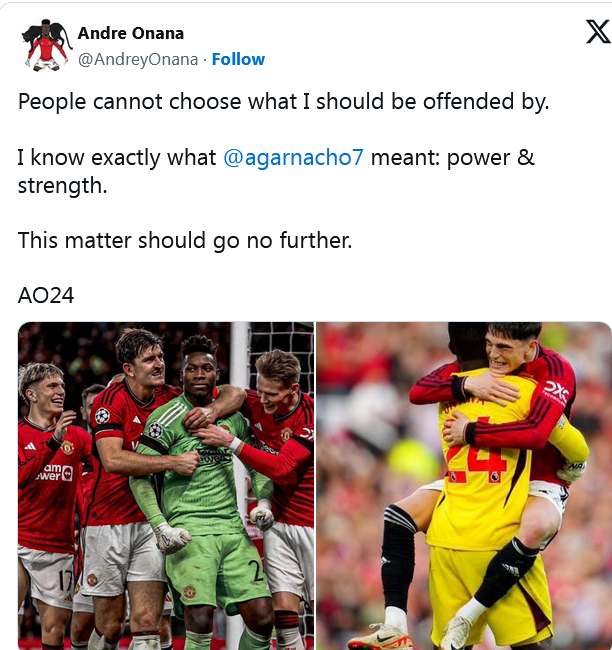Click the AO24 signature text

(46, 296)
